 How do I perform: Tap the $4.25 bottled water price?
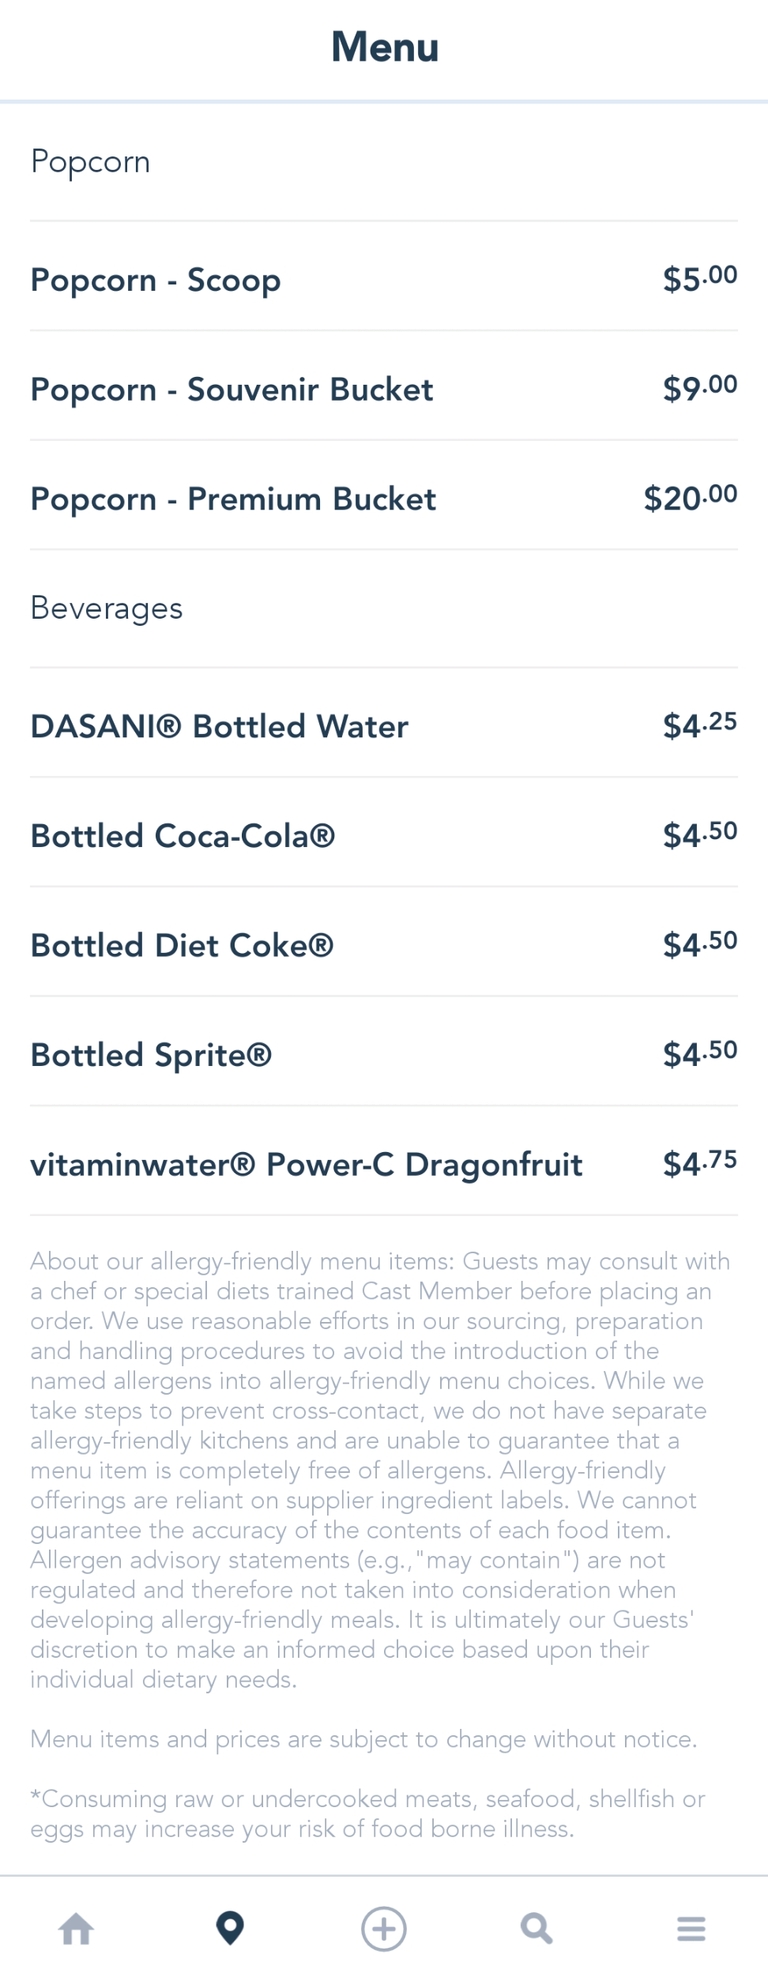(700, 725)
